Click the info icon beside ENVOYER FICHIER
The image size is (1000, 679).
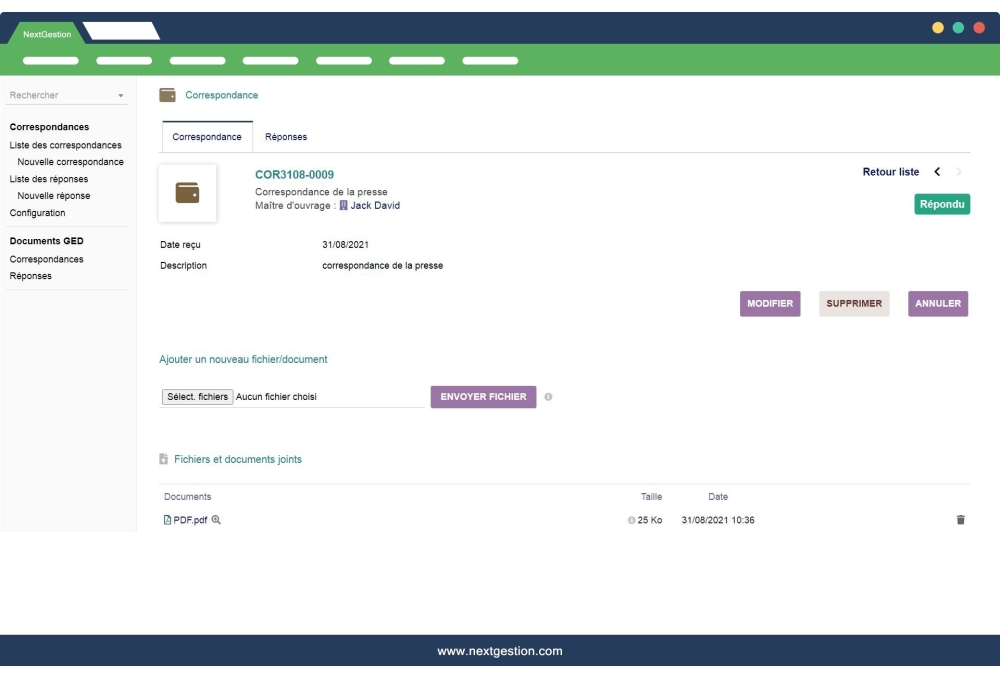[x=546, y=397]
